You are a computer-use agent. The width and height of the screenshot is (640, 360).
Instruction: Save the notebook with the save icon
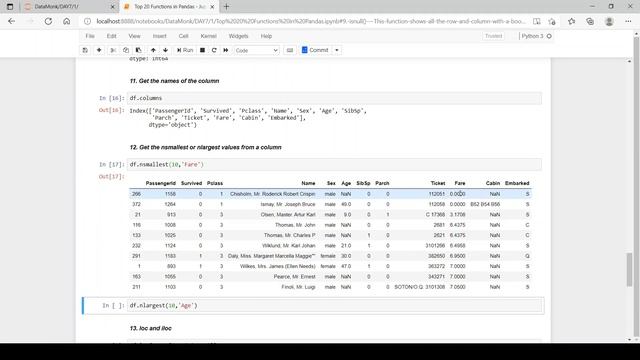click(85, 50)
